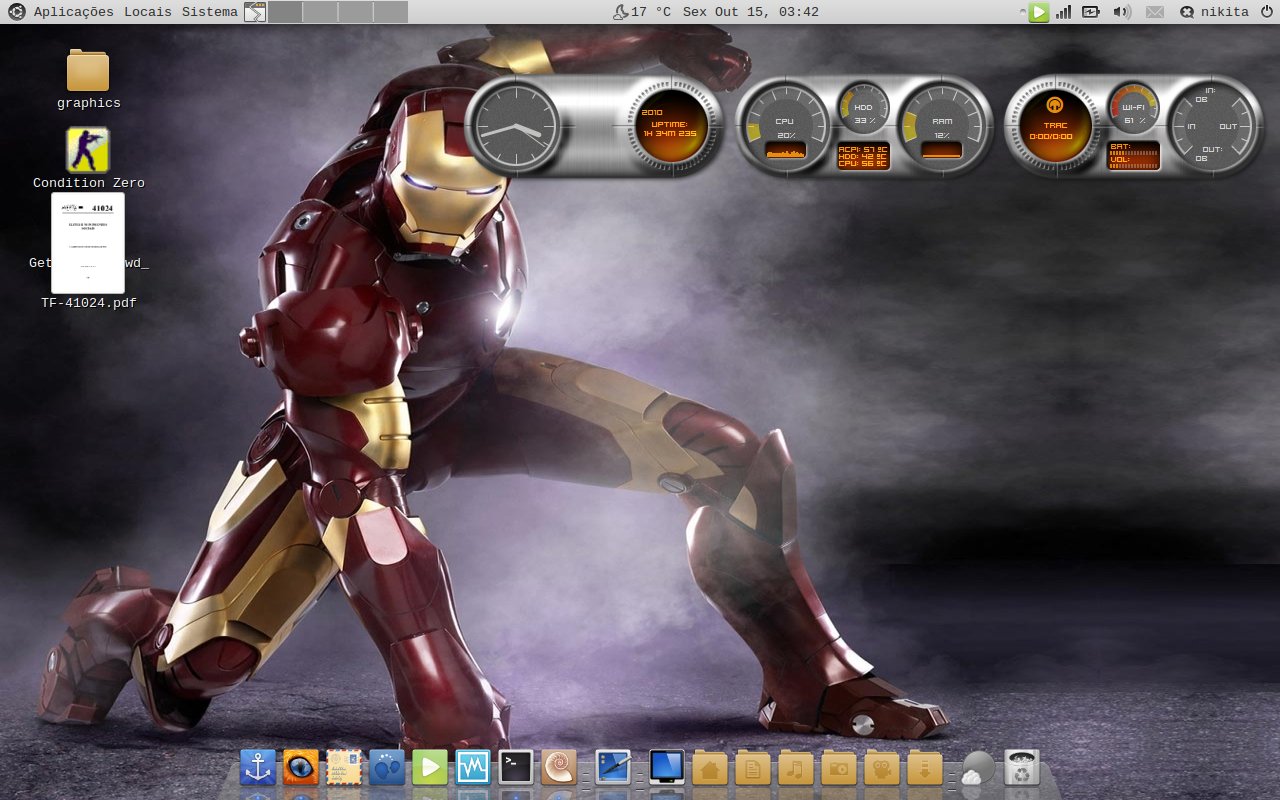Viewport: 1280px width, 800px height.
Task: Open the Locais menu
Action: click(148, 12)
